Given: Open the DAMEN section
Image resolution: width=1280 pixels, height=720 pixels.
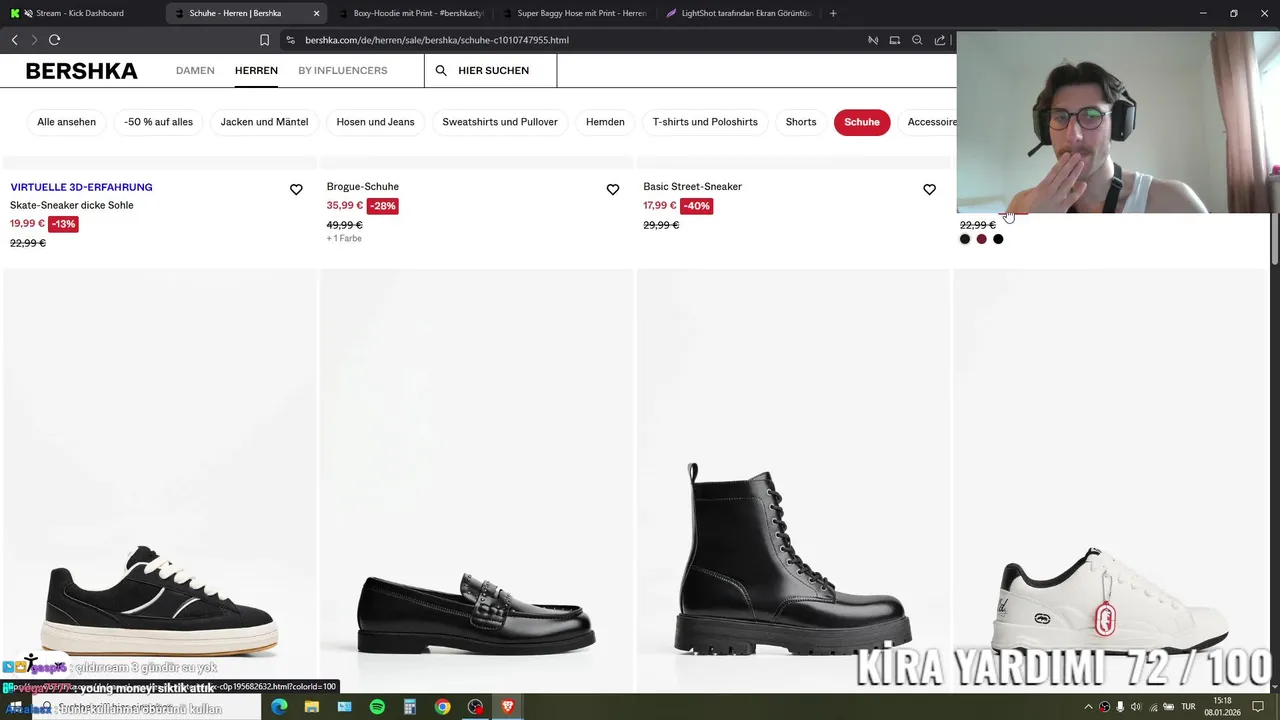Looking at the screenshot, I should [x=195, y=71].
